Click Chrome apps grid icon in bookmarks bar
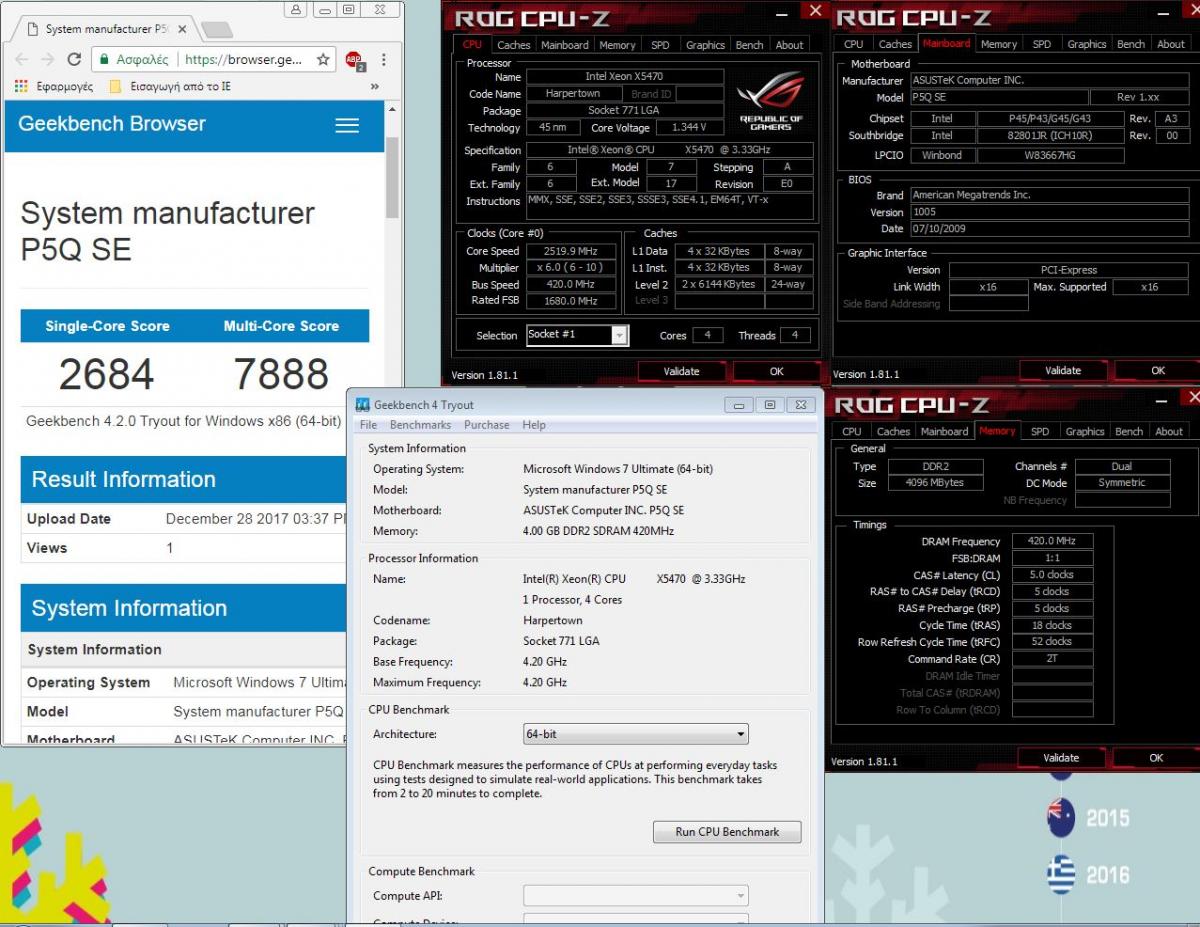The image size is (1200, 927). pyautogui.click(x=21, y=86)
